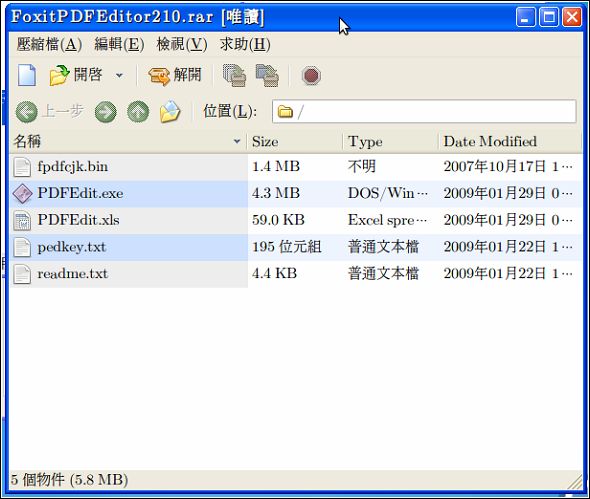Click the readme.txt document icon
This screenshot has width=590, height=499.
pyautogui.click(x=22, y=274)
